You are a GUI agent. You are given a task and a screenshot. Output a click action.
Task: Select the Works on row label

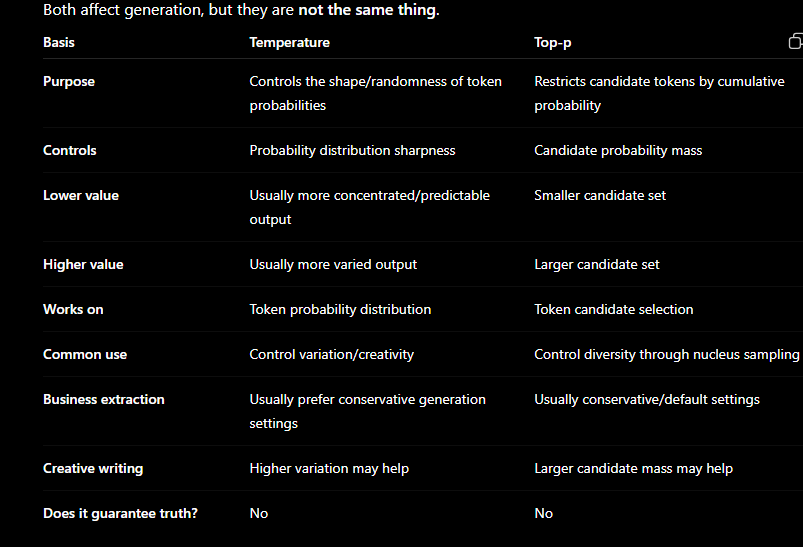click(x=73, y=309)
